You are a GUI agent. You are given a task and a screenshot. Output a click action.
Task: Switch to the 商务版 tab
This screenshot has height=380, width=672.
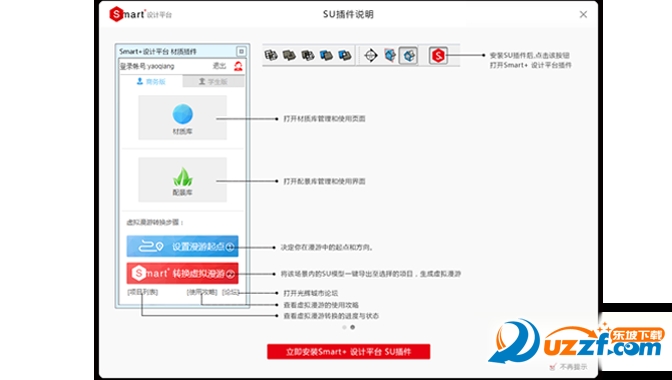151,81
